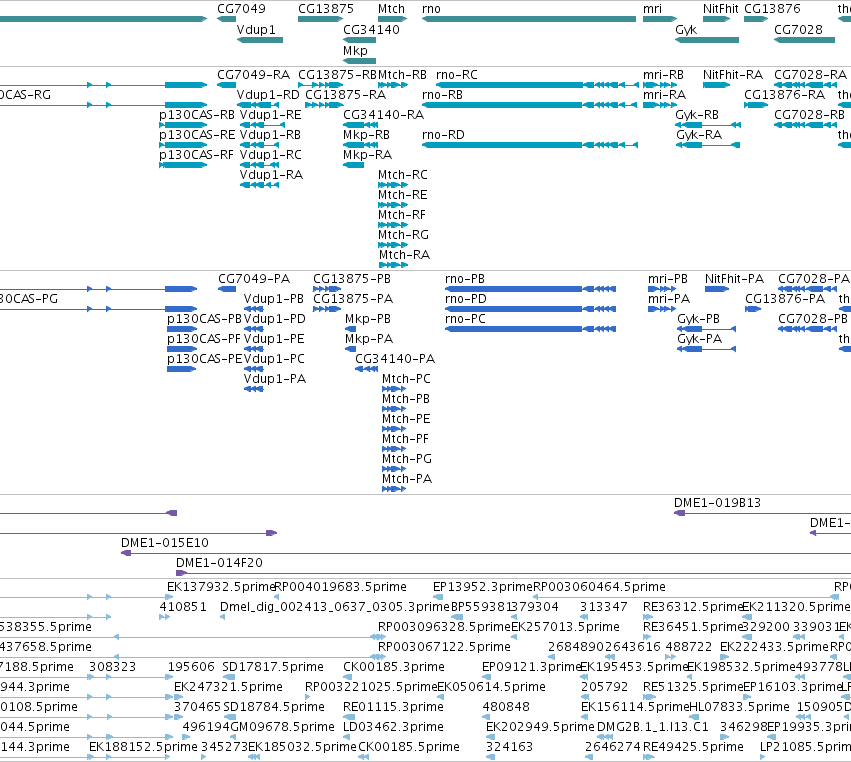Select the Vdup1-PD protein label

pos(275,319)
